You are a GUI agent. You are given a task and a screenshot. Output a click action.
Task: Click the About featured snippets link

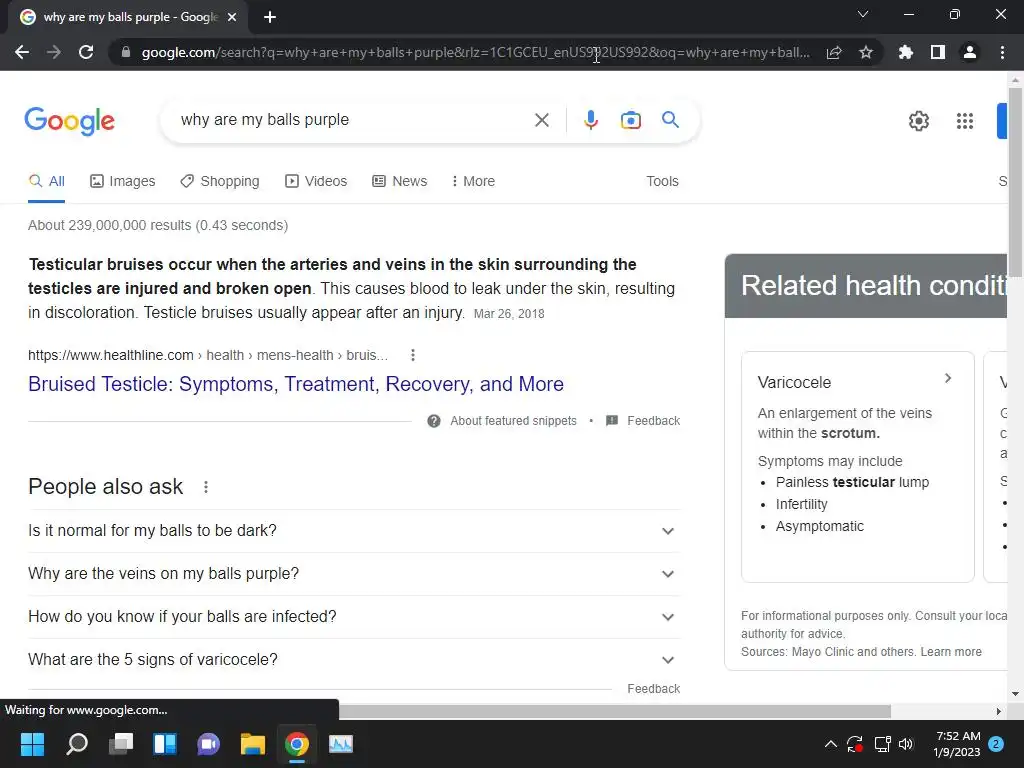coord(513,421)
